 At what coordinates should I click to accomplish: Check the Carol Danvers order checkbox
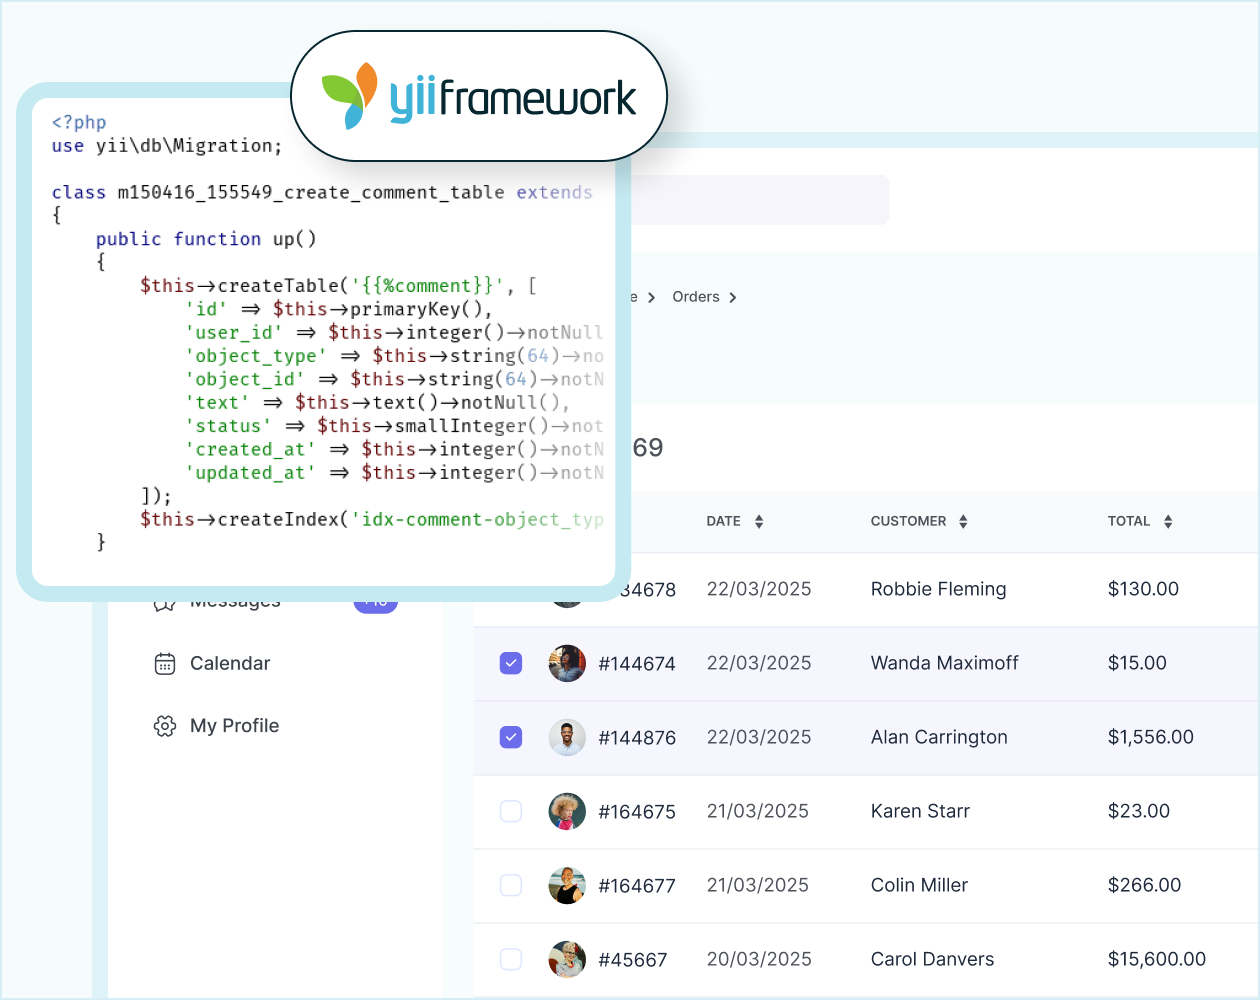(511, 959)
